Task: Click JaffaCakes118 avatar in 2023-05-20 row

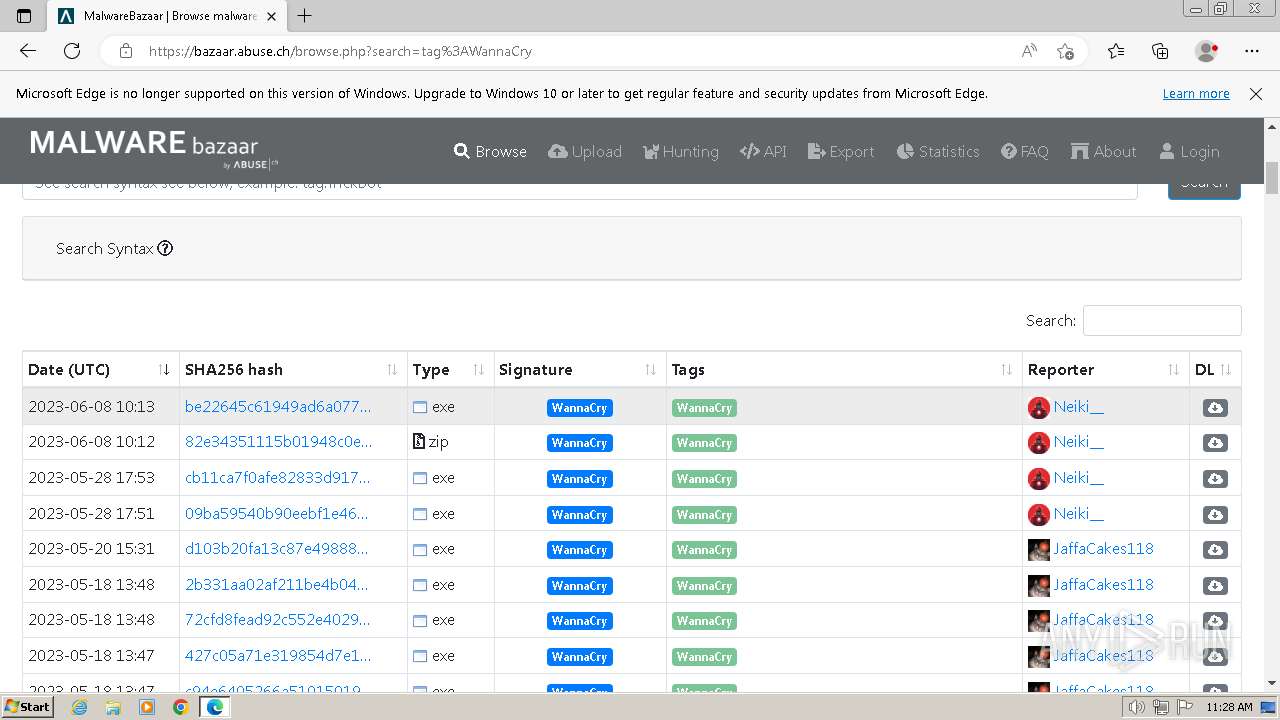Action: pos(1039,549)
